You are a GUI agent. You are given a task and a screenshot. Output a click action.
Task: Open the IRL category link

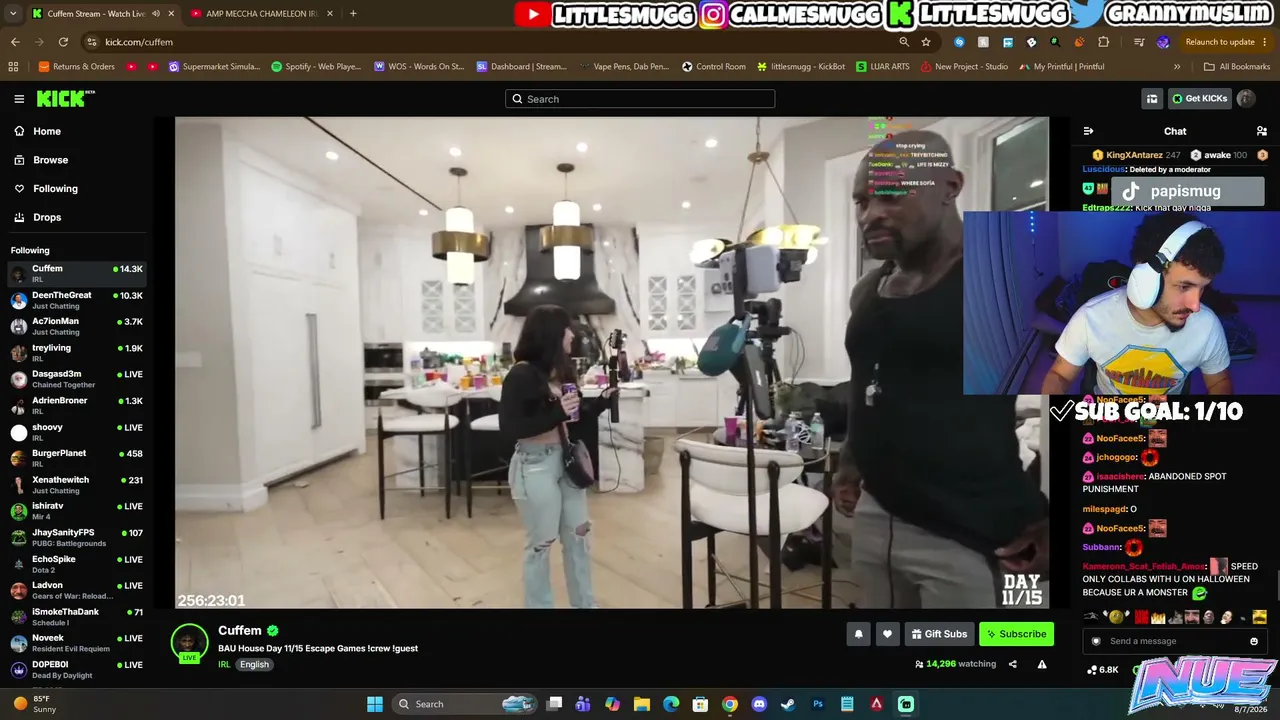224,665
